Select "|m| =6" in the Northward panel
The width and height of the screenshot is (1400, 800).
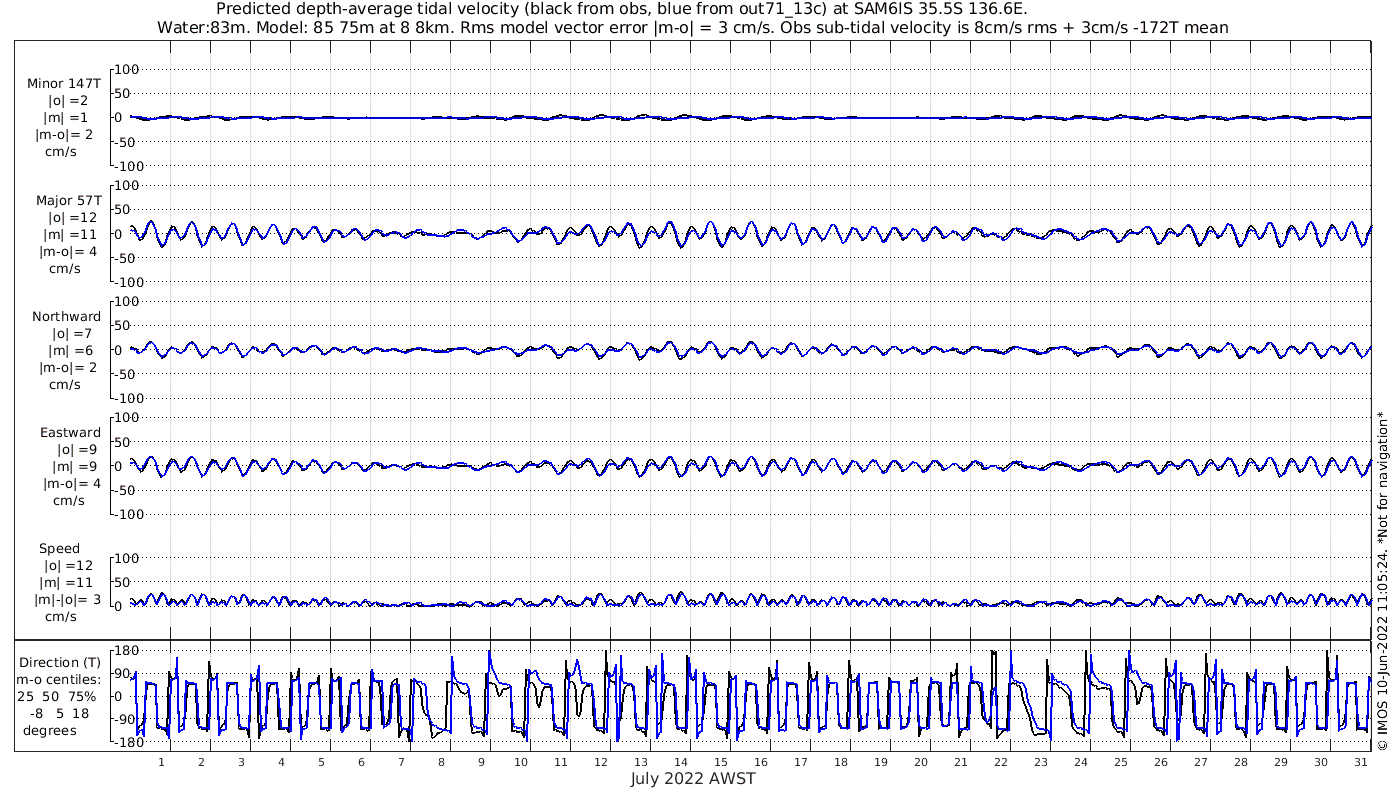[x=69, y=350]
